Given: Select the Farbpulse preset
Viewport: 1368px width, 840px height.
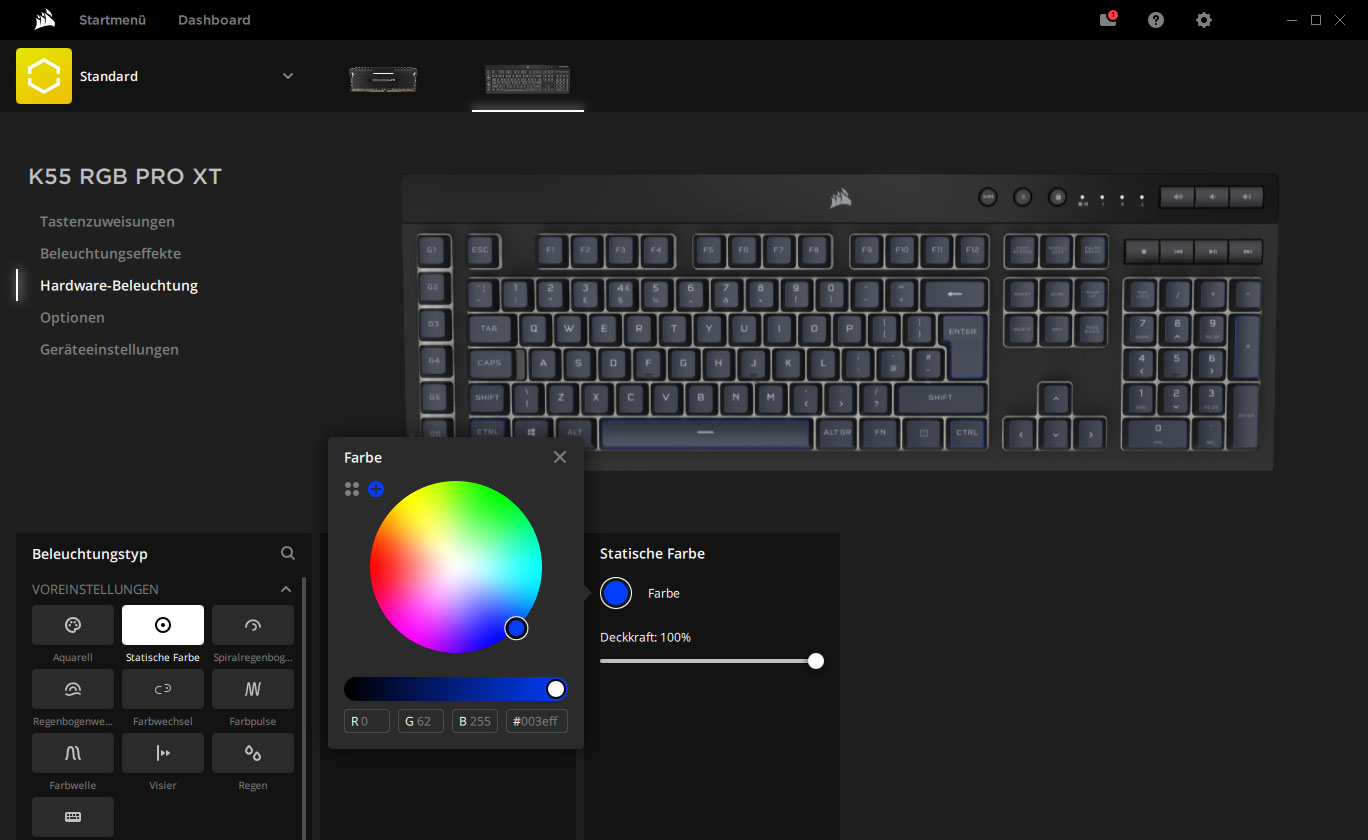Looking at the screenshot, I should (x=253, y=689).
